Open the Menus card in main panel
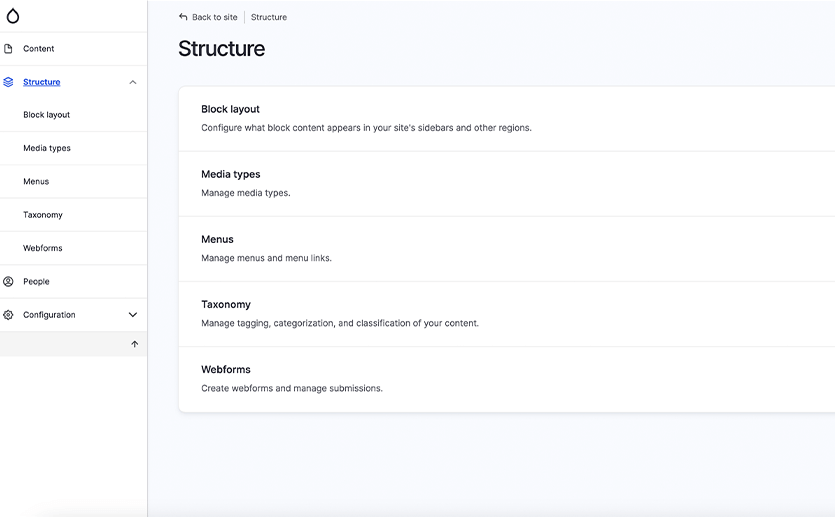Viewport: 835px width, 517px height. (x=218, y=239)
